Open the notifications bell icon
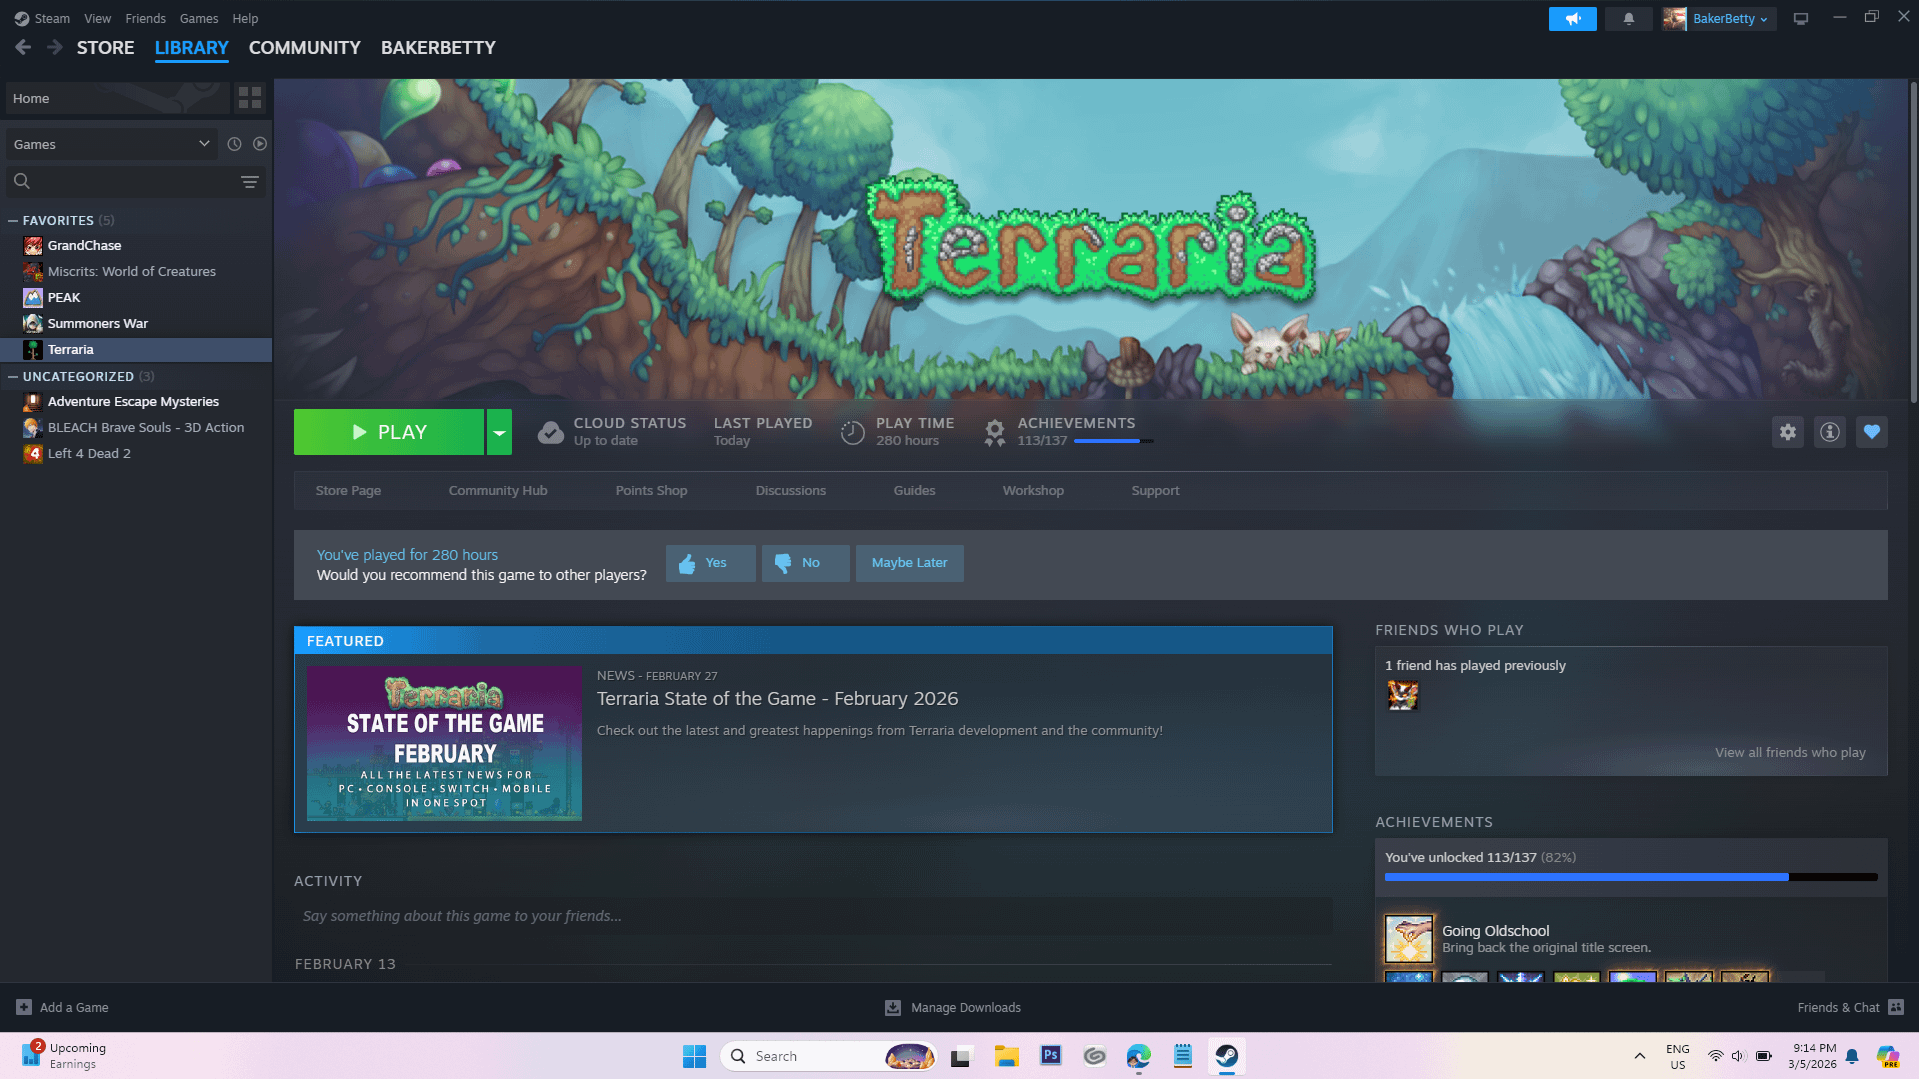Screen dimensions: 1919x1079 coord(1628,19)
